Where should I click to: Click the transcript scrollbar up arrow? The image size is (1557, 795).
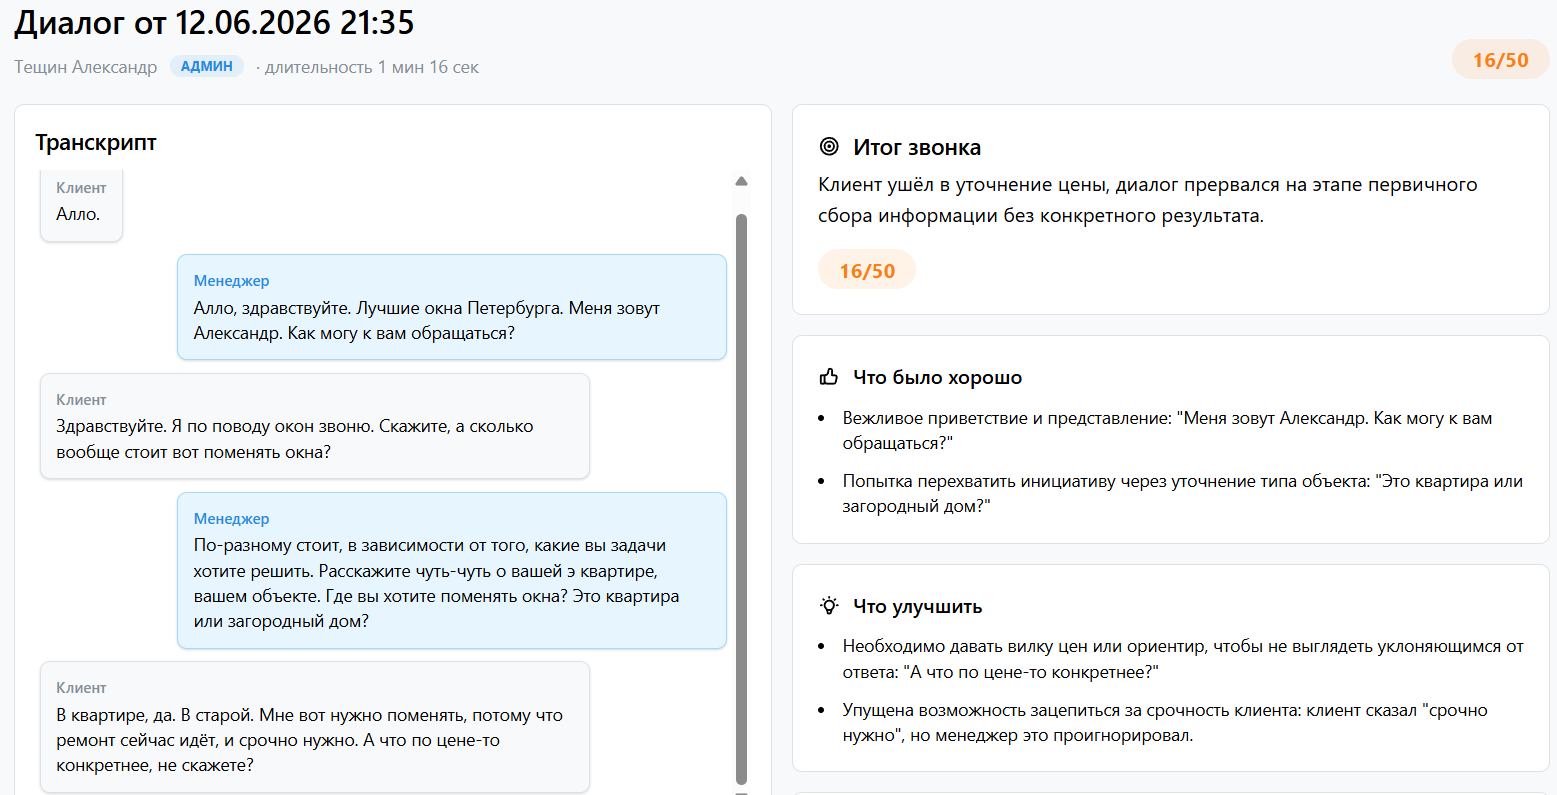click(x=741, y=181)
